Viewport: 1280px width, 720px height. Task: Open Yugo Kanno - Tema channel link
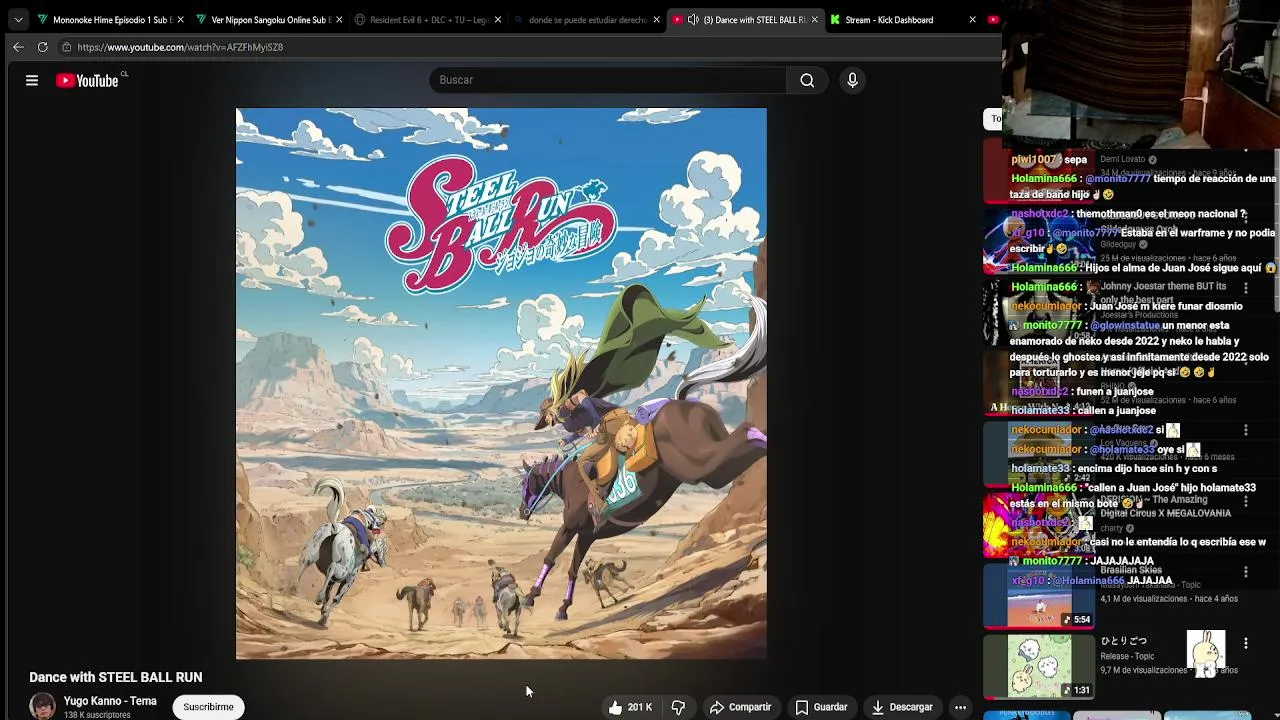click(110, 701)
